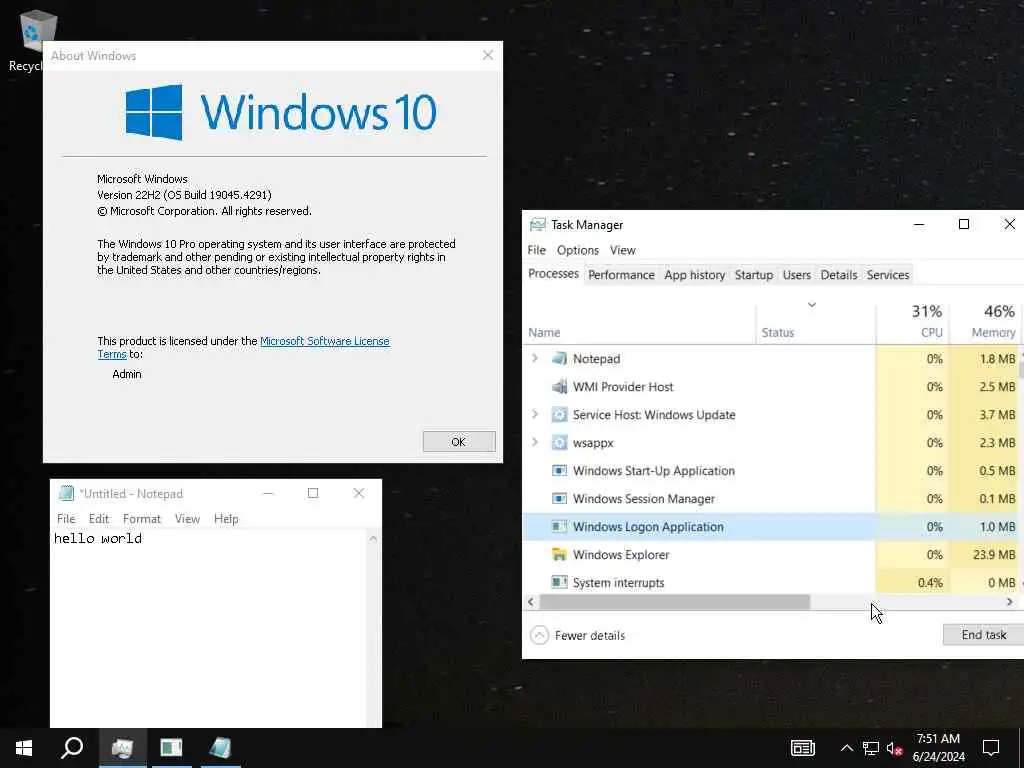The image size is (1024, 768).
Task: Click the second taskbar app icon
Action: 171,748
